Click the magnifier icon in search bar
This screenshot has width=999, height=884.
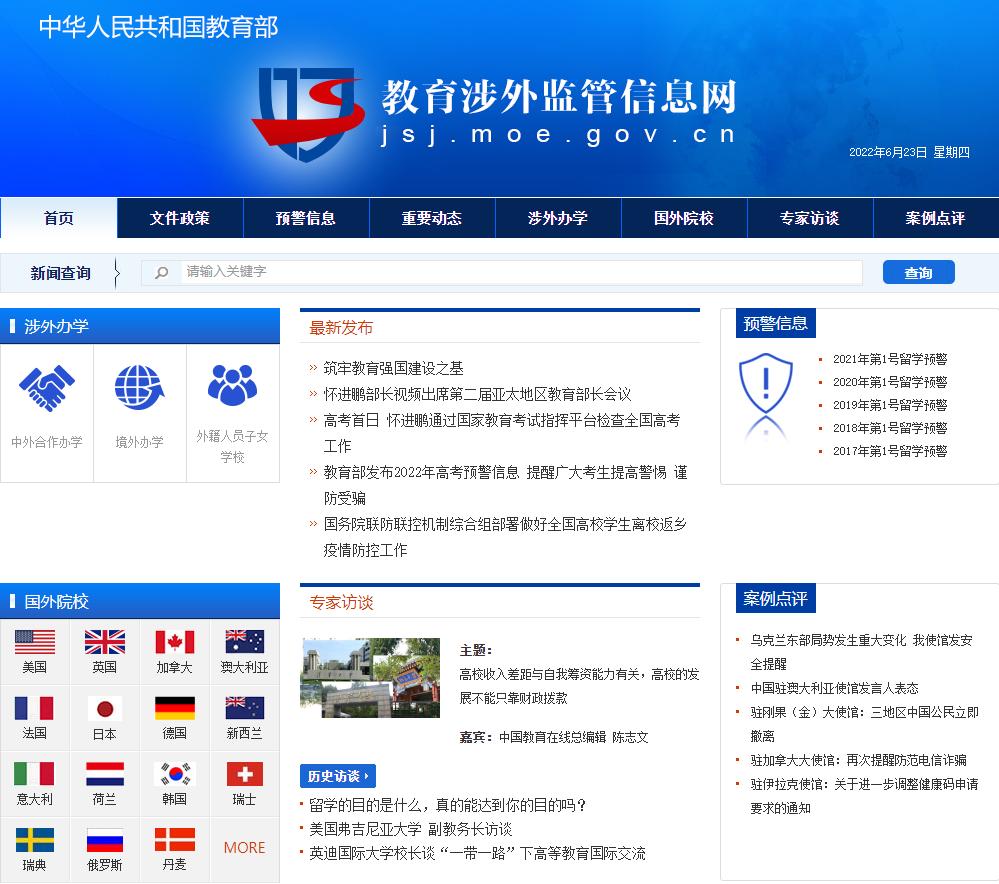coord(163,271)
